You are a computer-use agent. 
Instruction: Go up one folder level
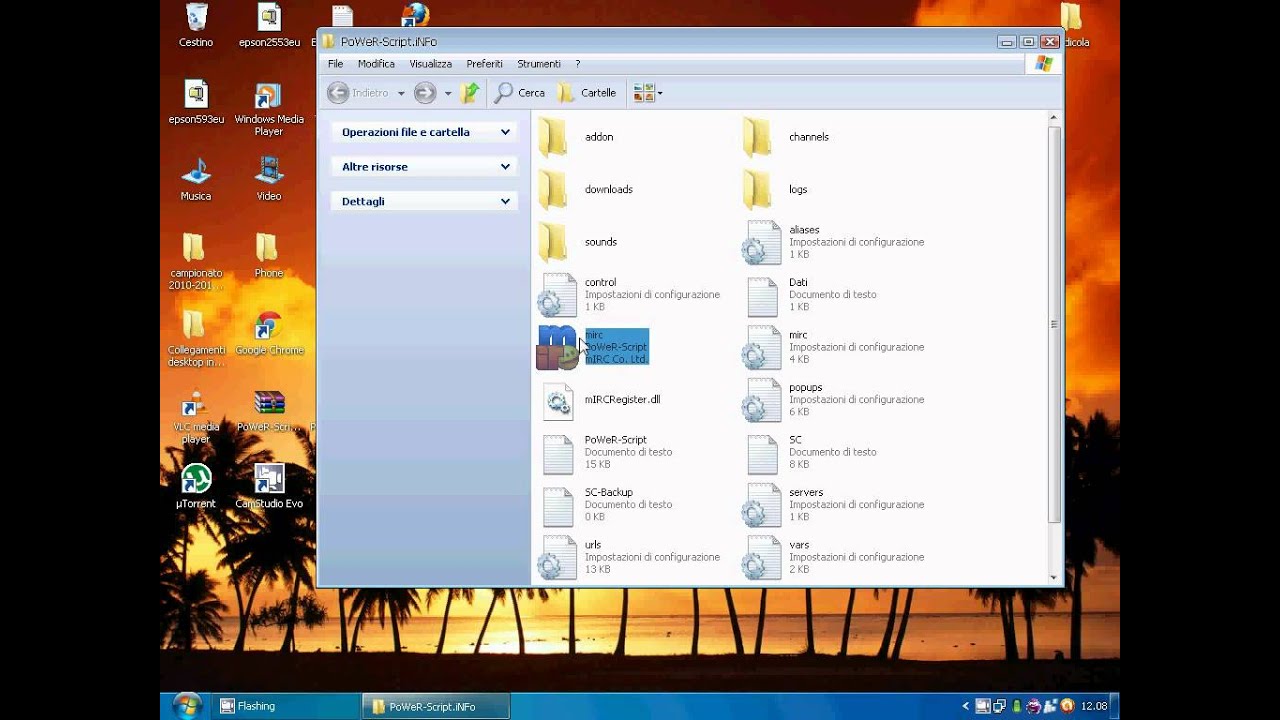tap(470, 93)
